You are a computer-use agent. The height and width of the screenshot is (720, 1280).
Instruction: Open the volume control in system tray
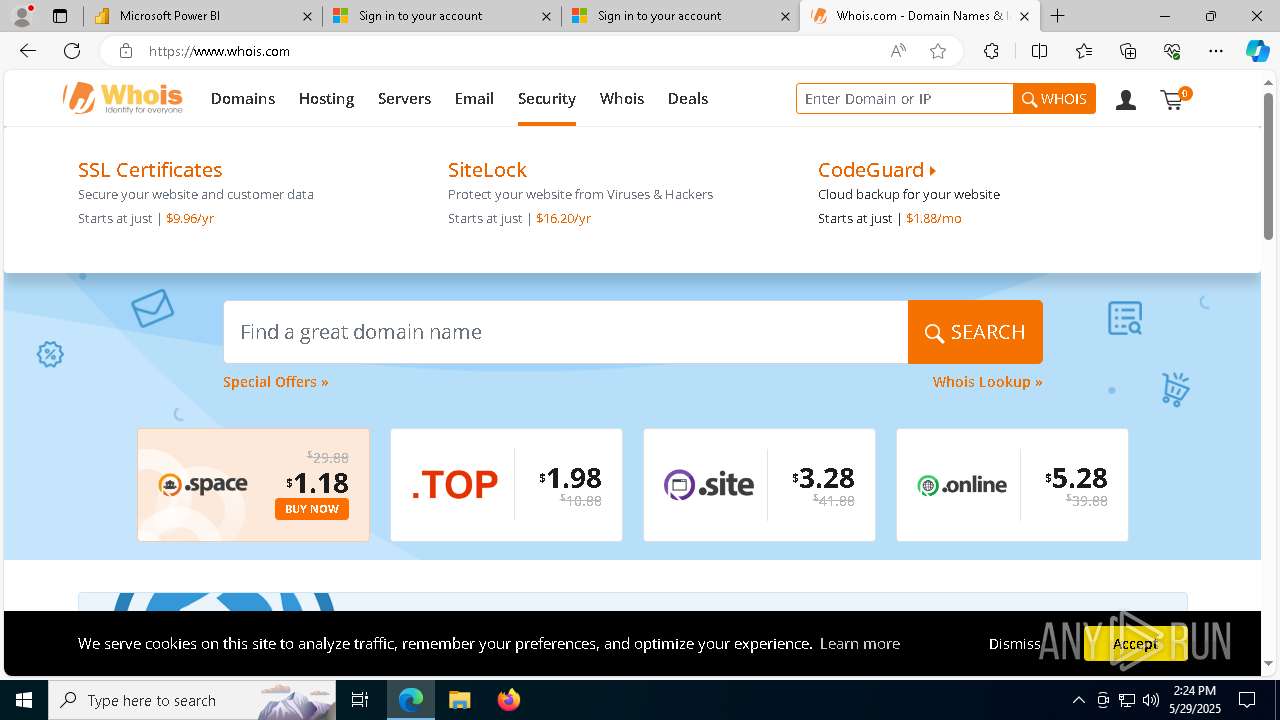pyautogui.click(x=1151, y=700)
